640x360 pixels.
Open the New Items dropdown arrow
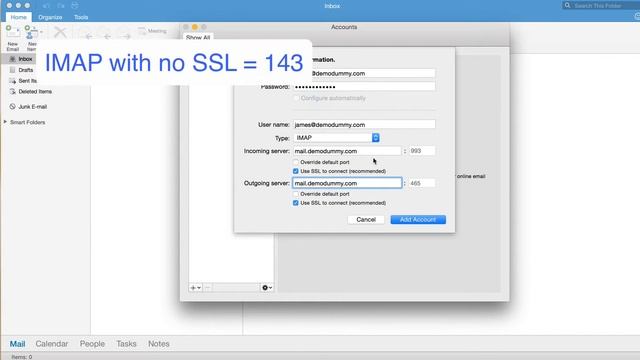(41, 31)
